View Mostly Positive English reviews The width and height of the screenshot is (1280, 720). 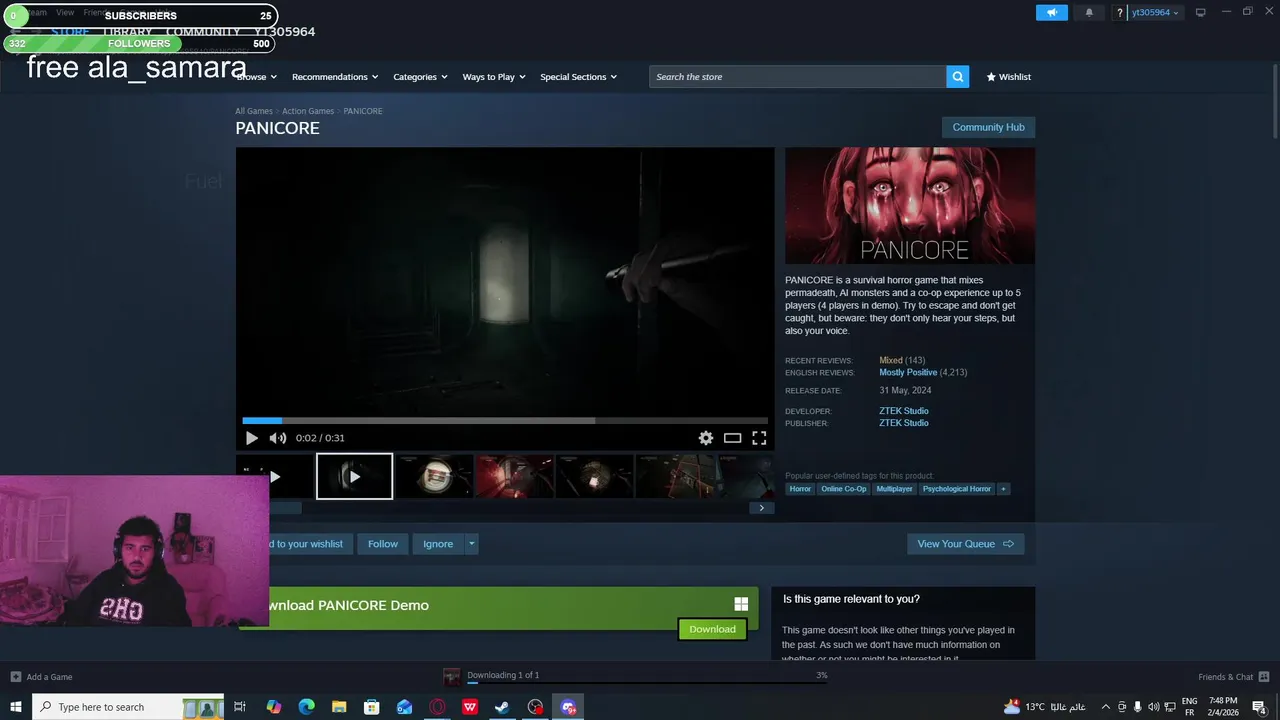pos(908,372)
